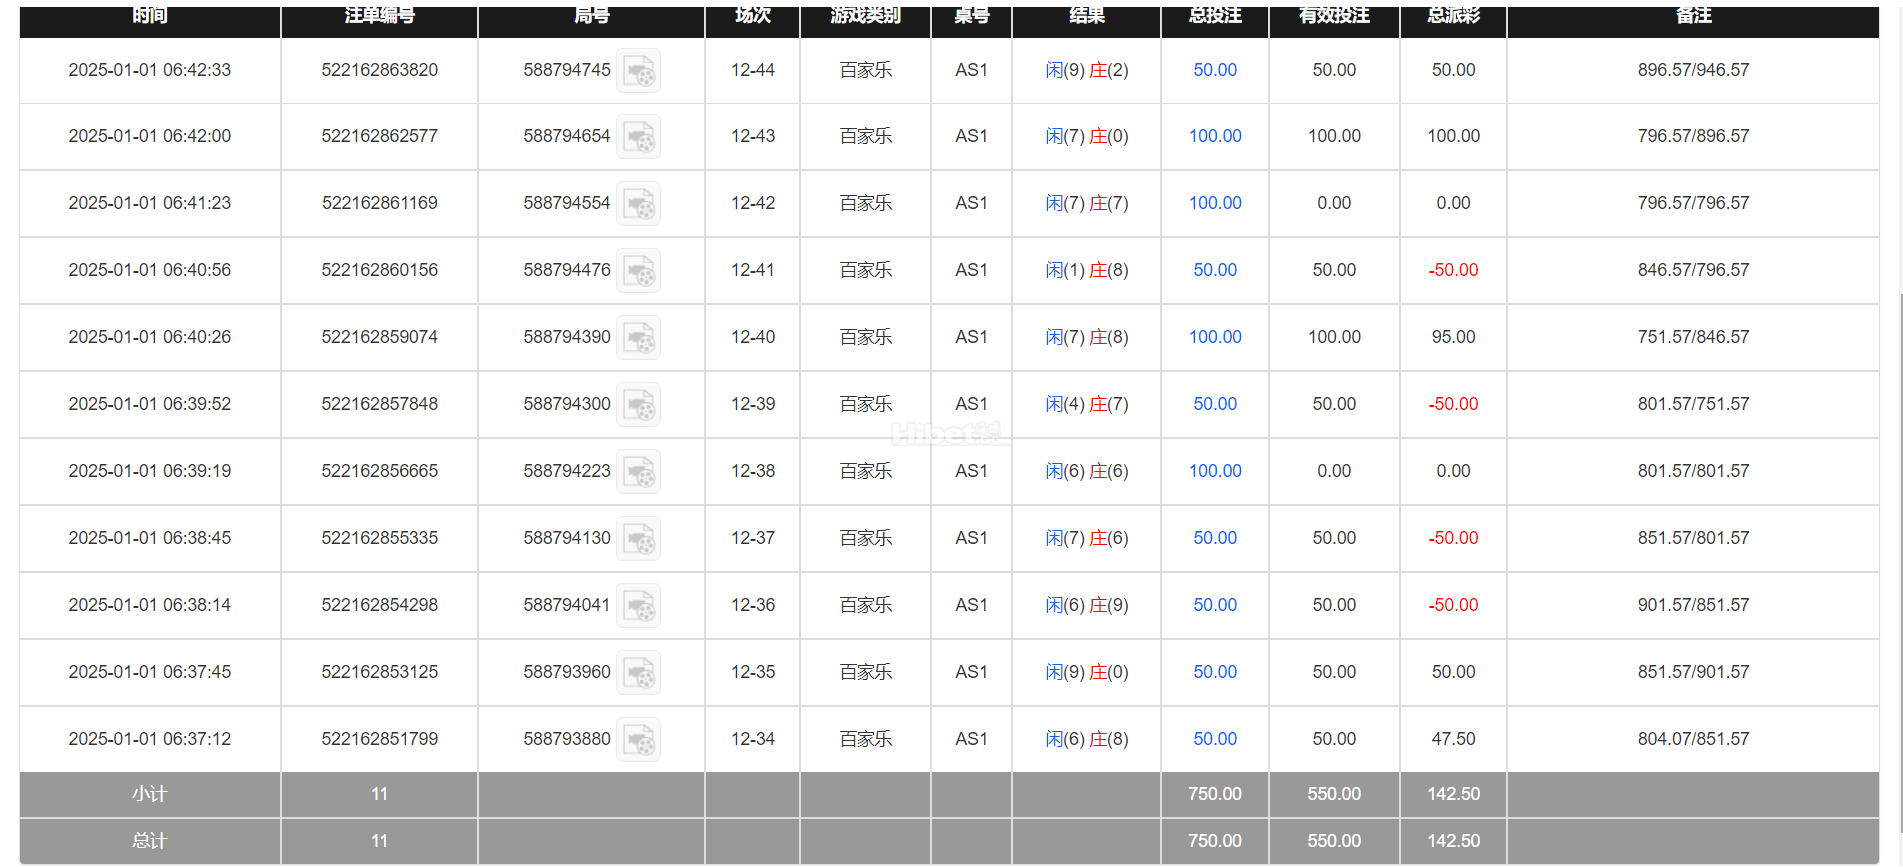The height and width of the screenshot is (867, 1903).
Task: Select order number 522162859074
Action: (x=380, y=337)
